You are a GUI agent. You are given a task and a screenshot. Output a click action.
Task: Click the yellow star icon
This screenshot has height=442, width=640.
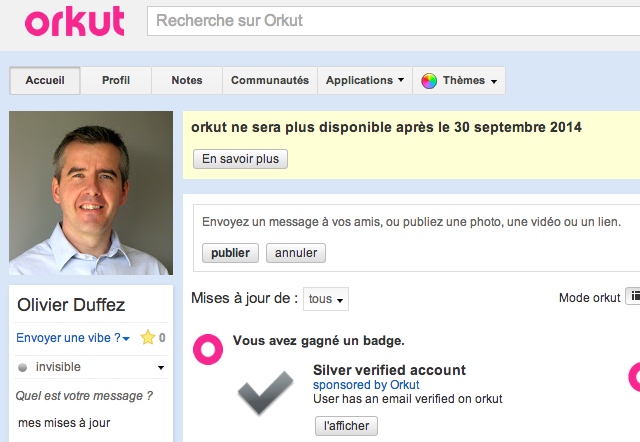(148, 338)
